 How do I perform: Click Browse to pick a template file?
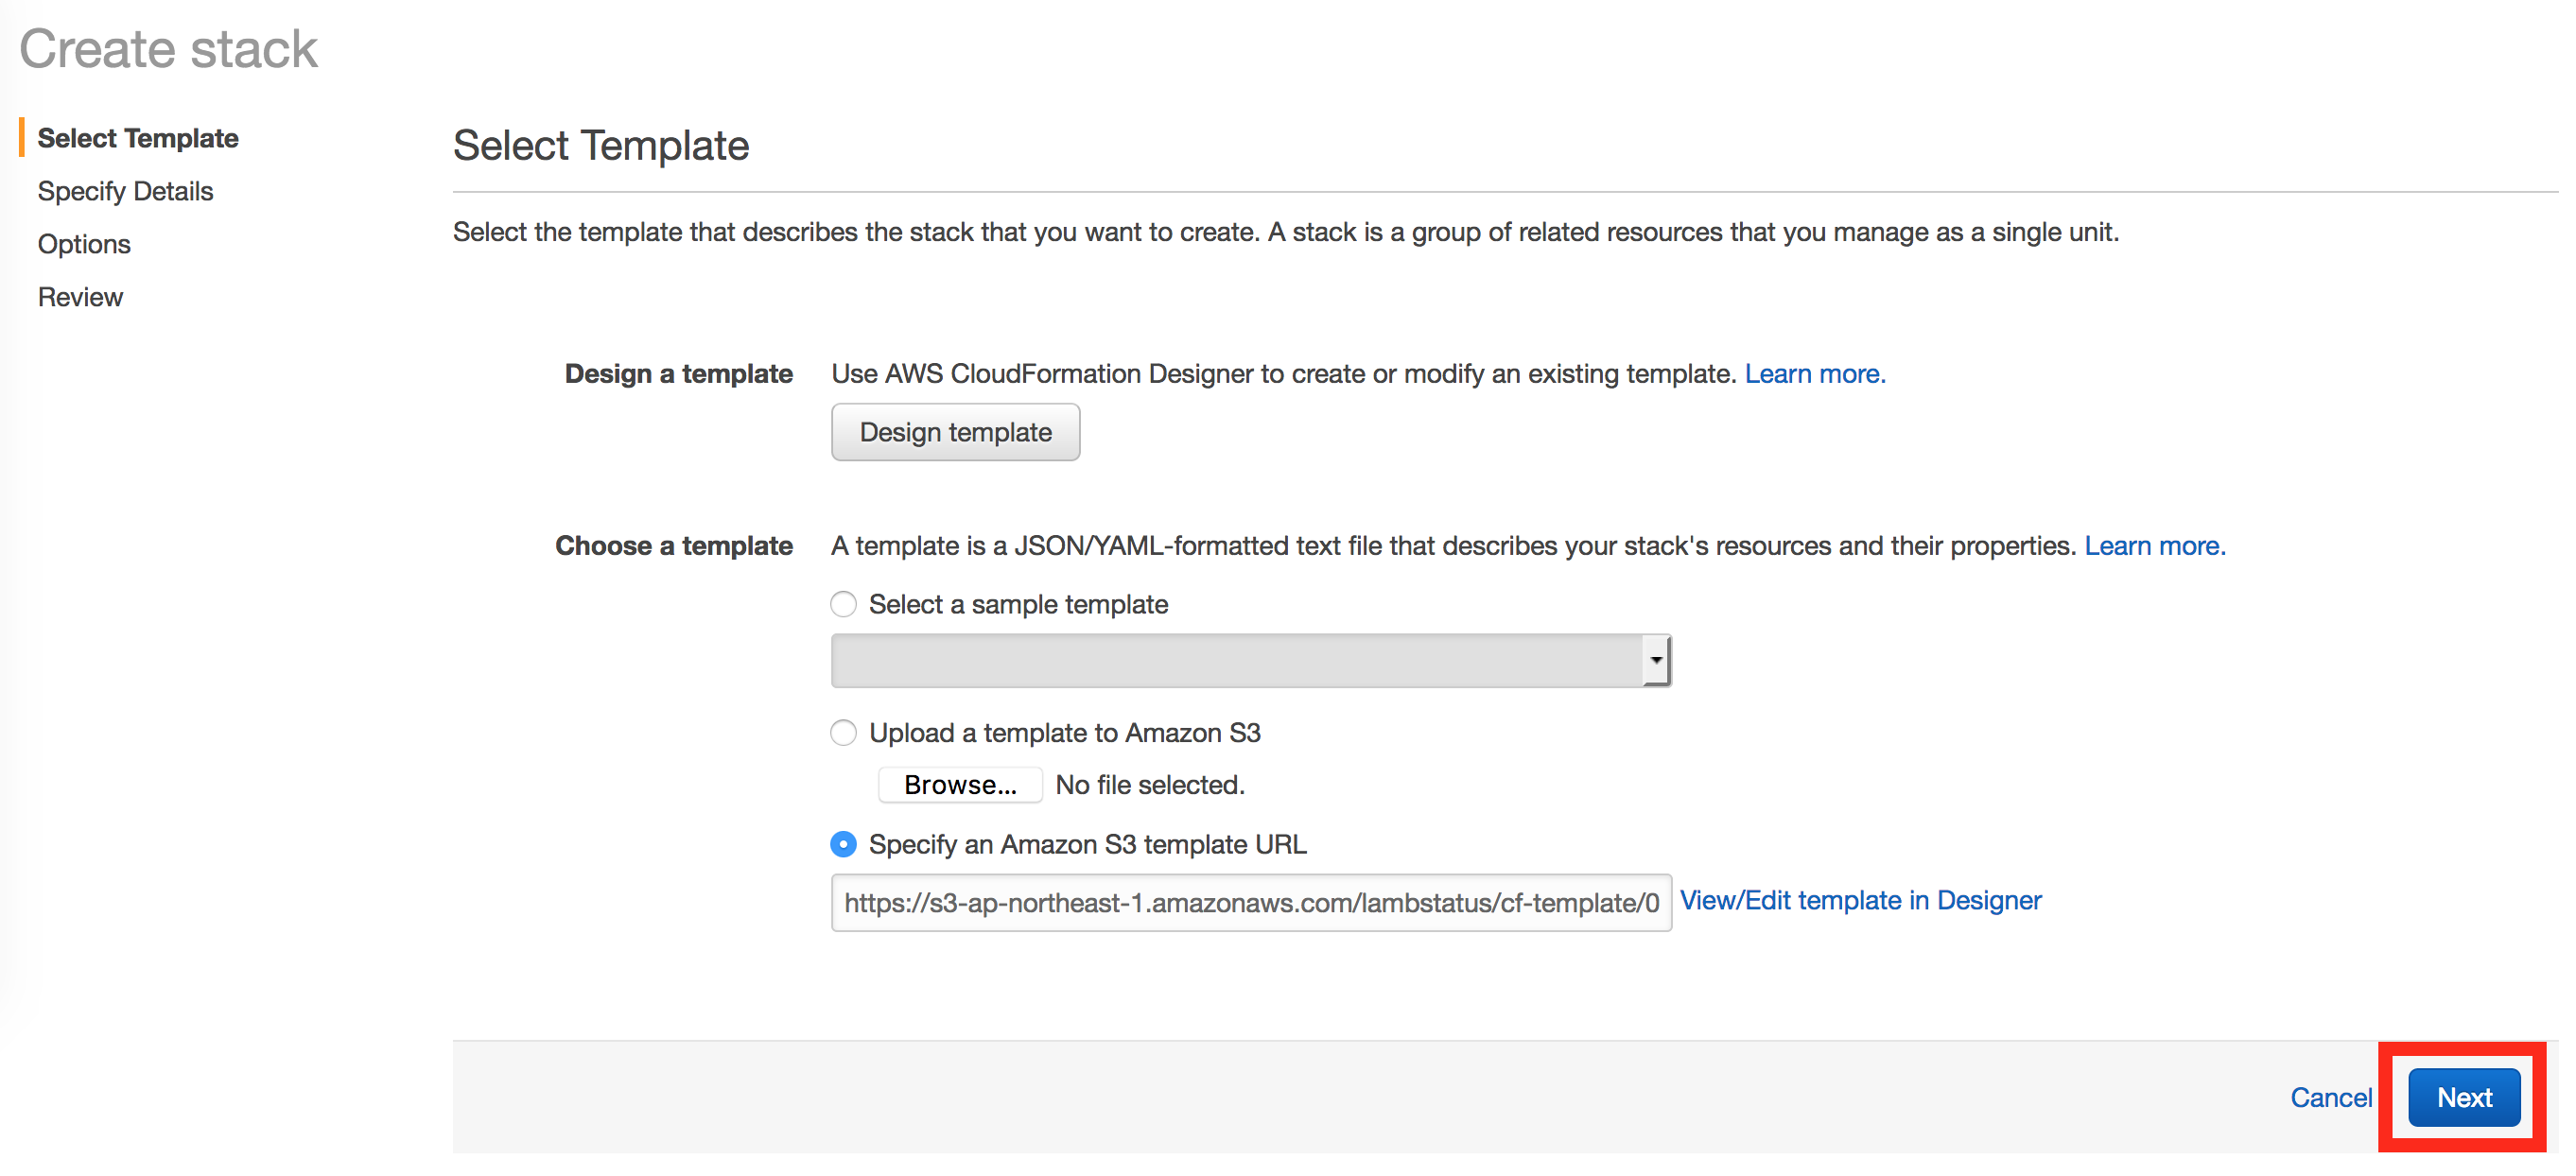click(959, 785)
